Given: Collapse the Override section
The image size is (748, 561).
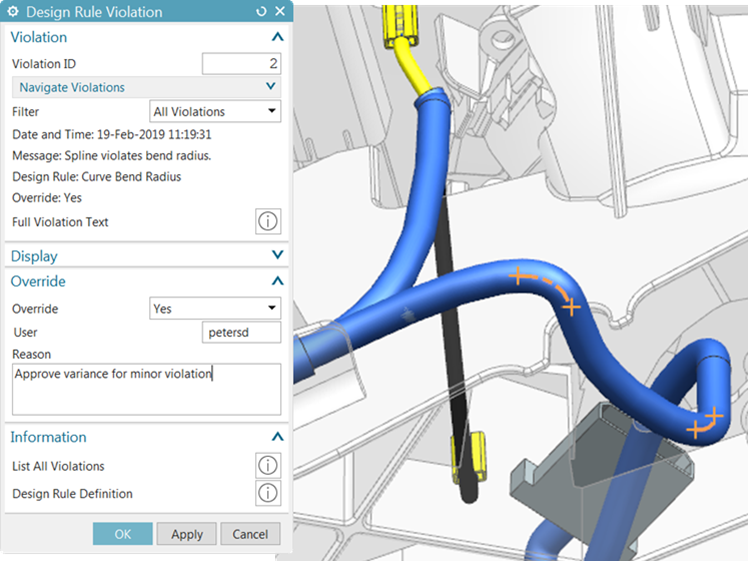Looking at the screenshot, I should [x=277, y=281].
